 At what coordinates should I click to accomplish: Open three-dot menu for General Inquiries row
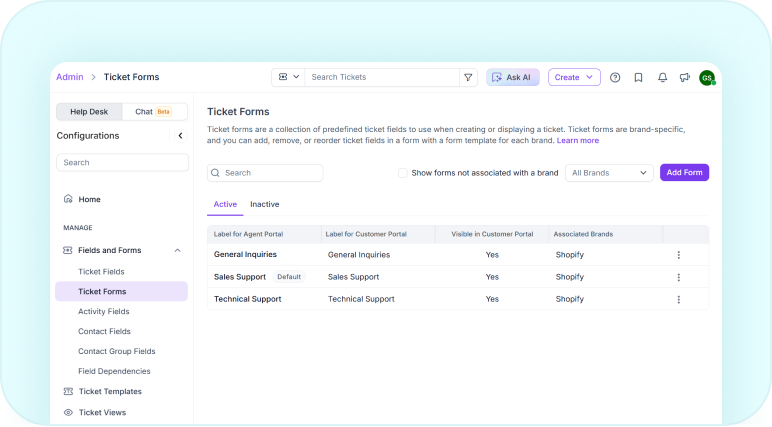678,255
